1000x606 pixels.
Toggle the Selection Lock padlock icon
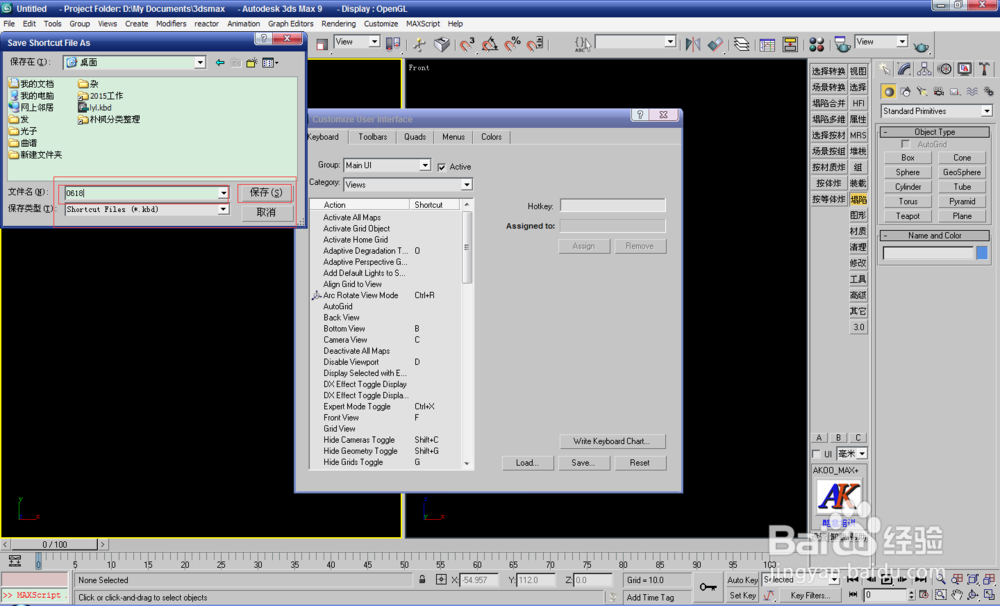point(422,580)
